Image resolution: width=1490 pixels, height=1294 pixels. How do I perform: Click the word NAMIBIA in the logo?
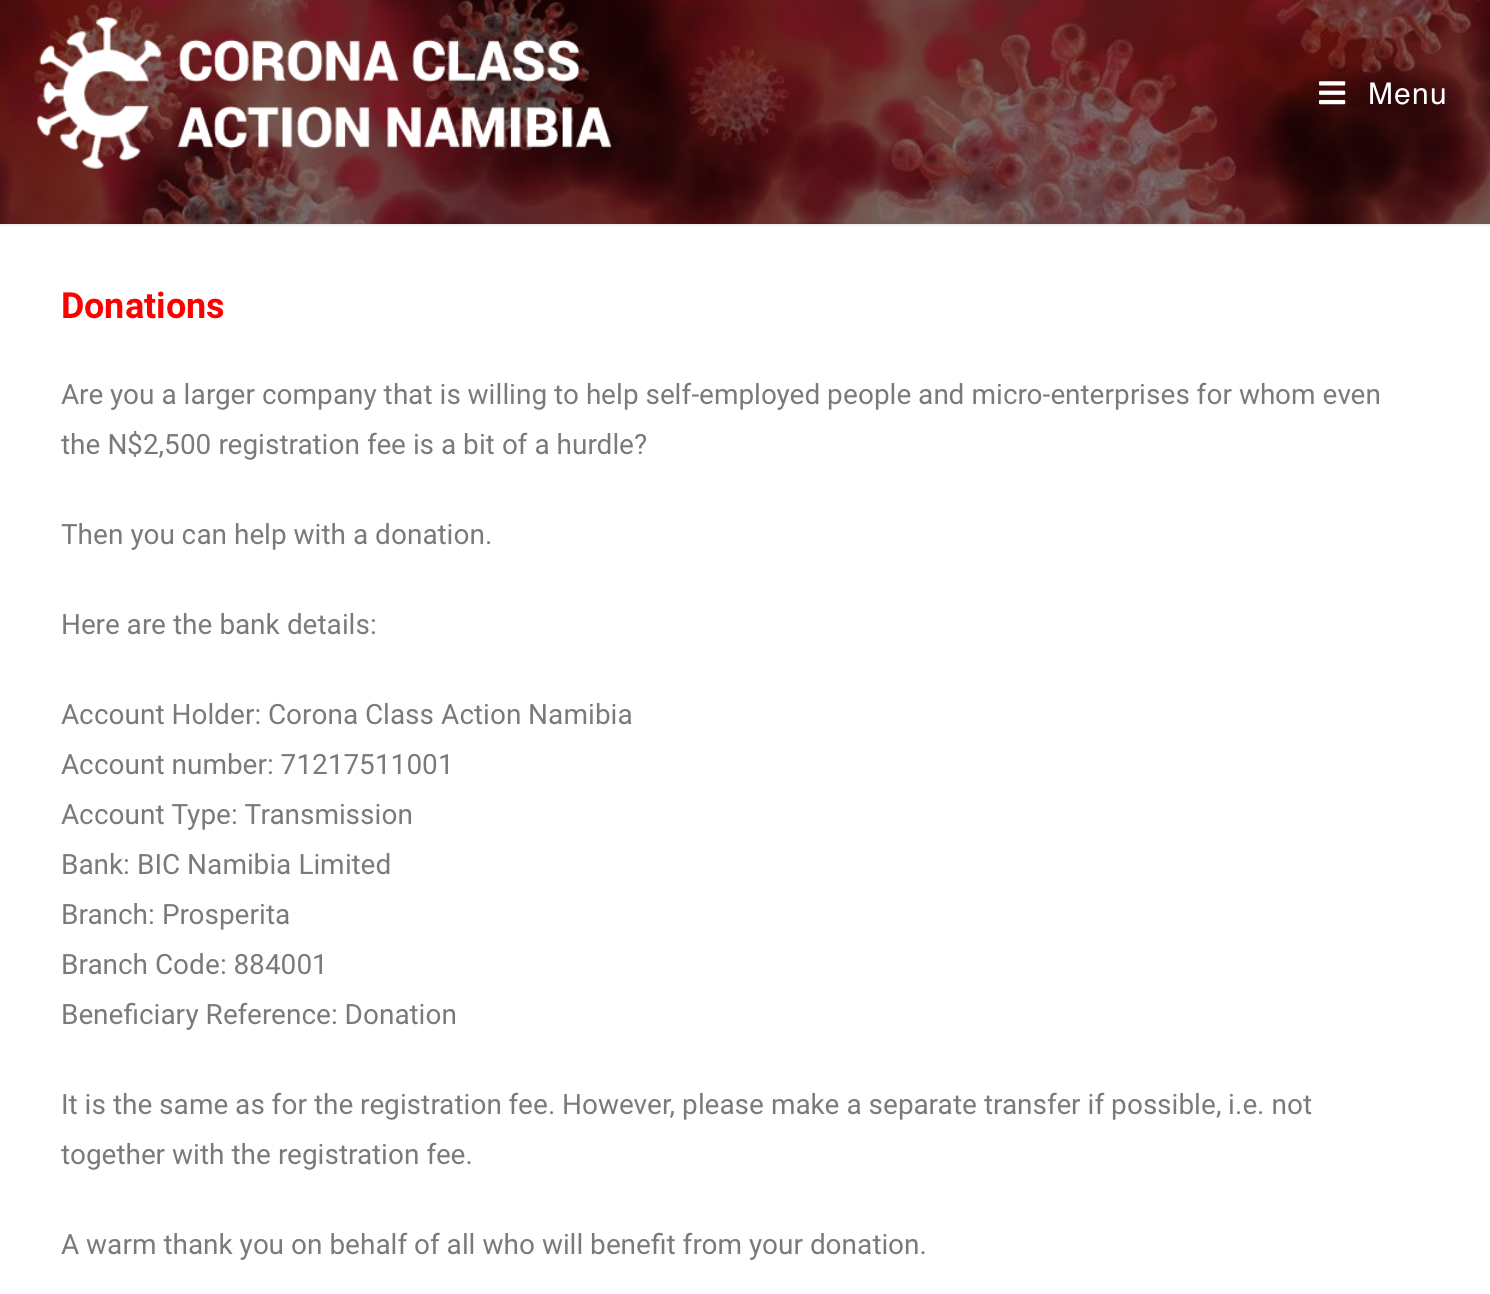point(498,128)
